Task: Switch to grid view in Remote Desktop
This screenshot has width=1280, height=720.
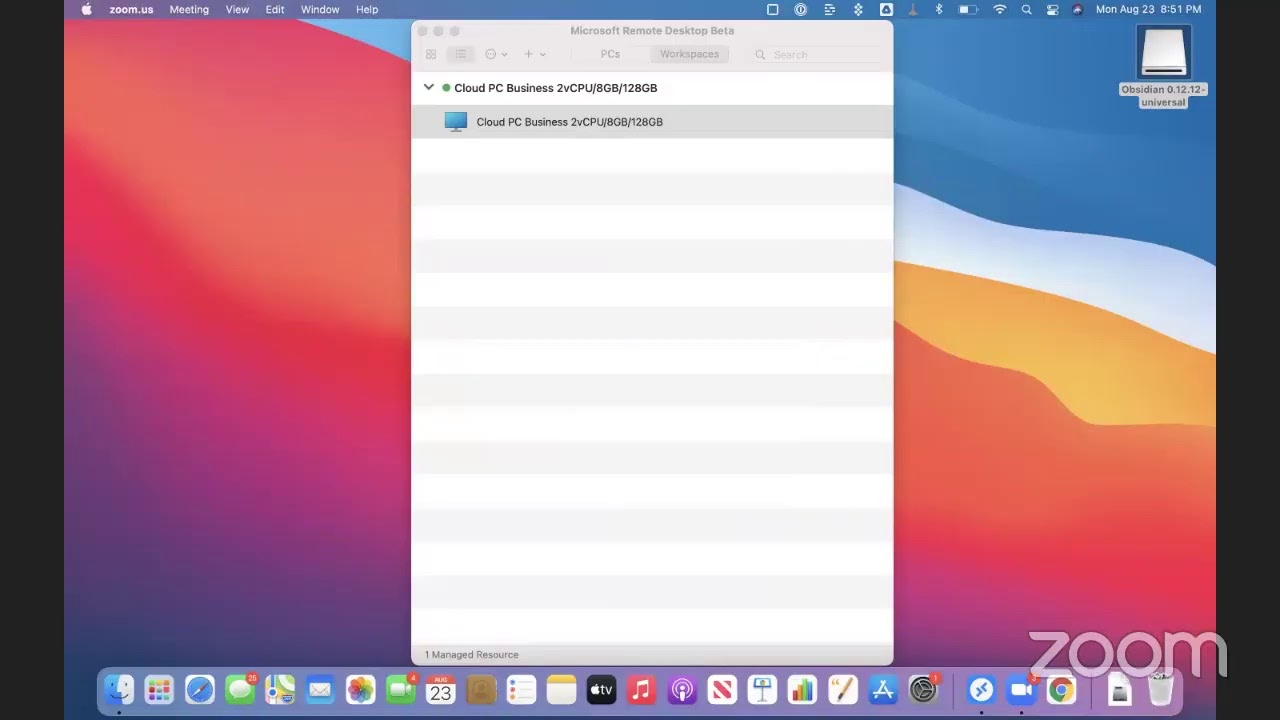Action: pyautogui.click(x=431, y=54)
